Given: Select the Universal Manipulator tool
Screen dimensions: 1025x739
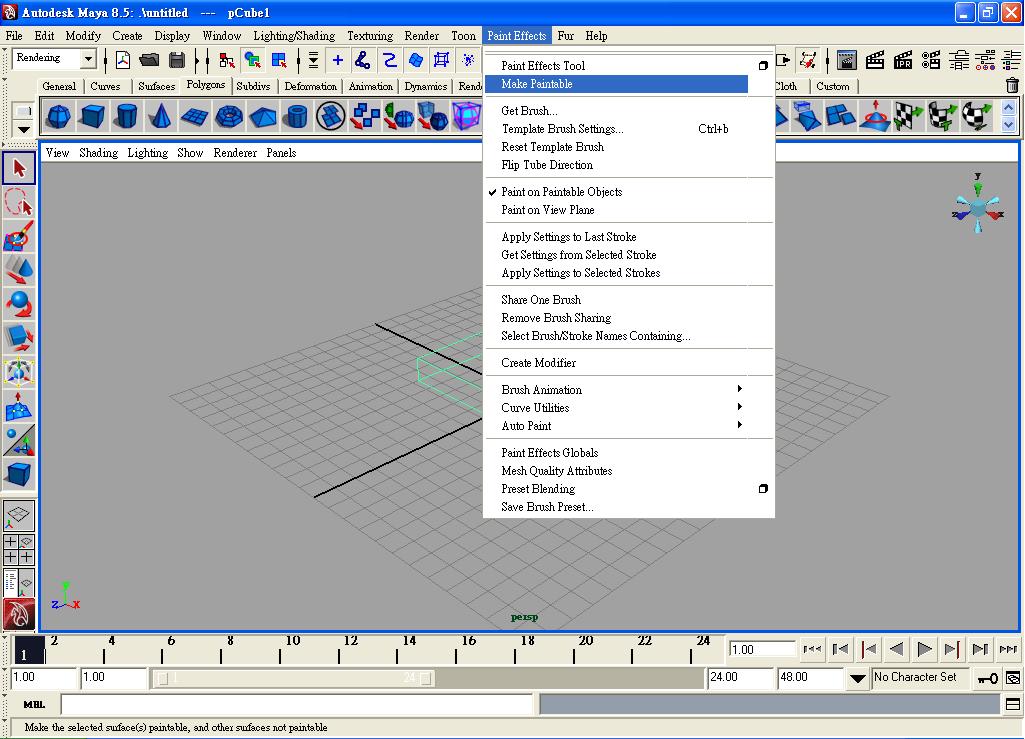Looking at the screenshot, I should (19, 371).
